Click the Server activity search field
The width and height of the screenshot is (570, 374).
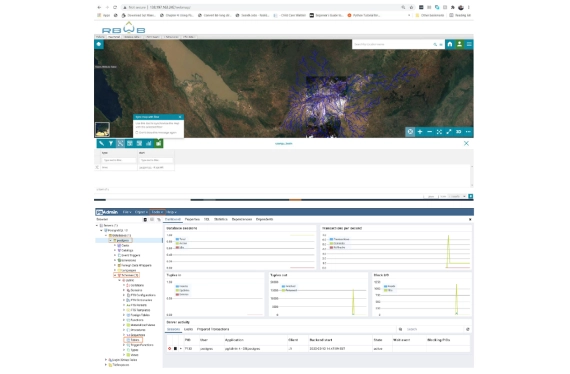tap(434, 329)
